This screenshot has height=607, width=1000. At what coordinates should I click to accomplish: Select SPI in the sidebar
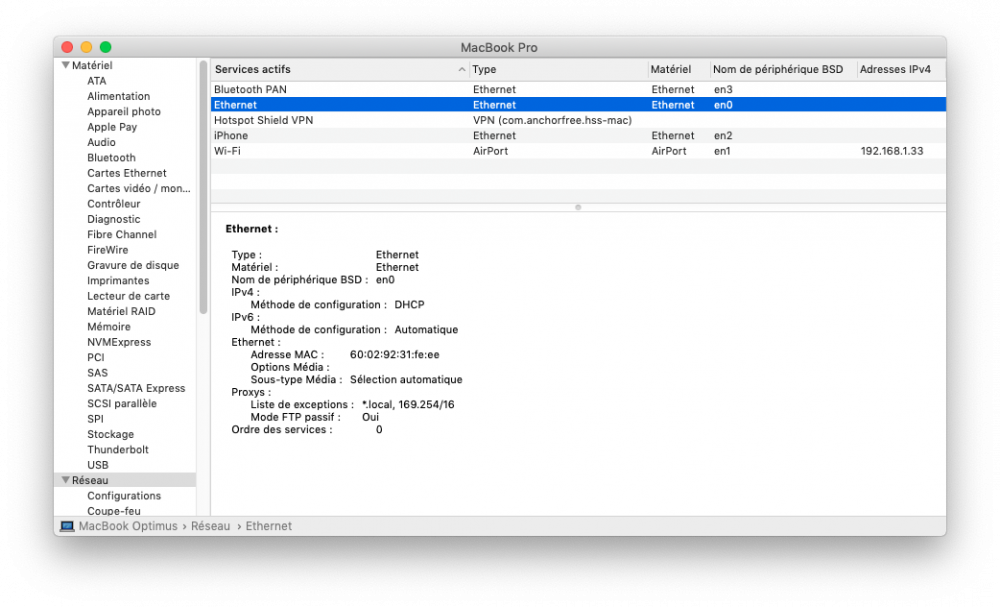click(x=96, y=419)
